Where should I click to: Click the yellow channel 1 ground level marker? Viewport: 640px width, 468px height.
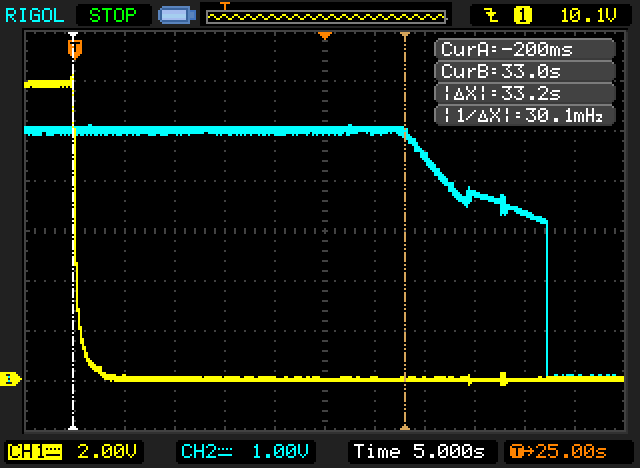coord(10,379)
